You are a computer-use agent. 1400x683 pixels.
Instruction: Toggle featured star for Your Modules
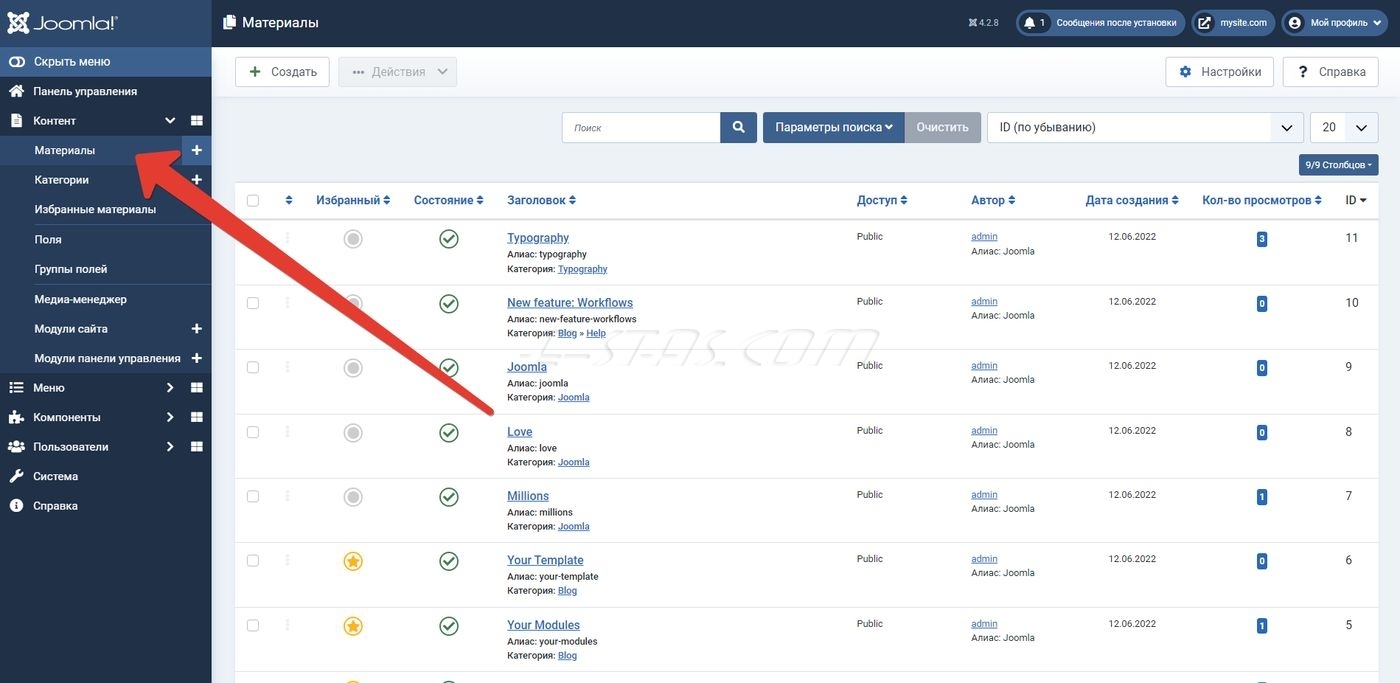click(353, 626)
